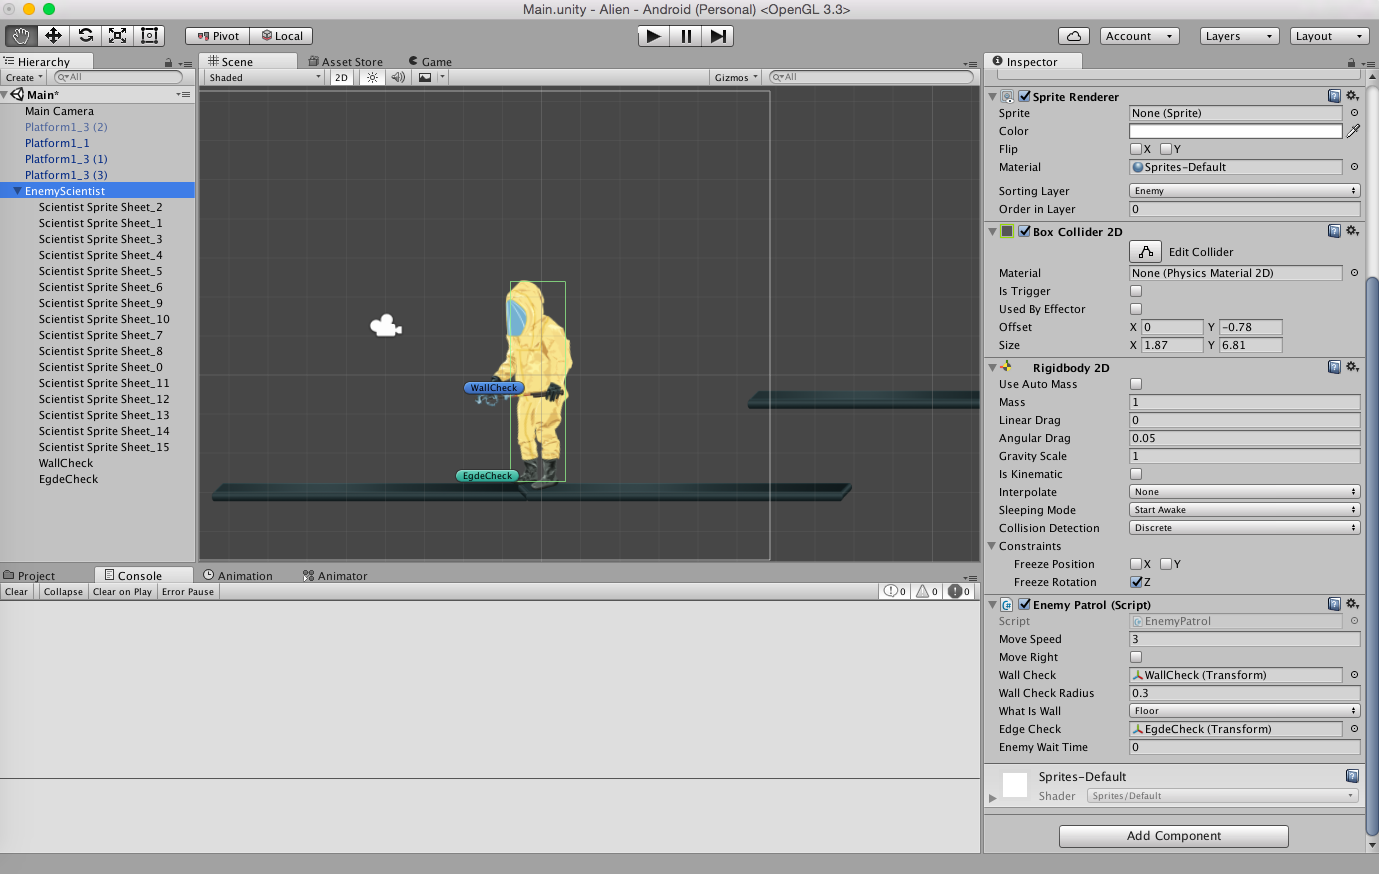Switch to the Animator tab
The height and width of the screenshot is (874, 1379).
pyautogui.click(x=336, y=576)
